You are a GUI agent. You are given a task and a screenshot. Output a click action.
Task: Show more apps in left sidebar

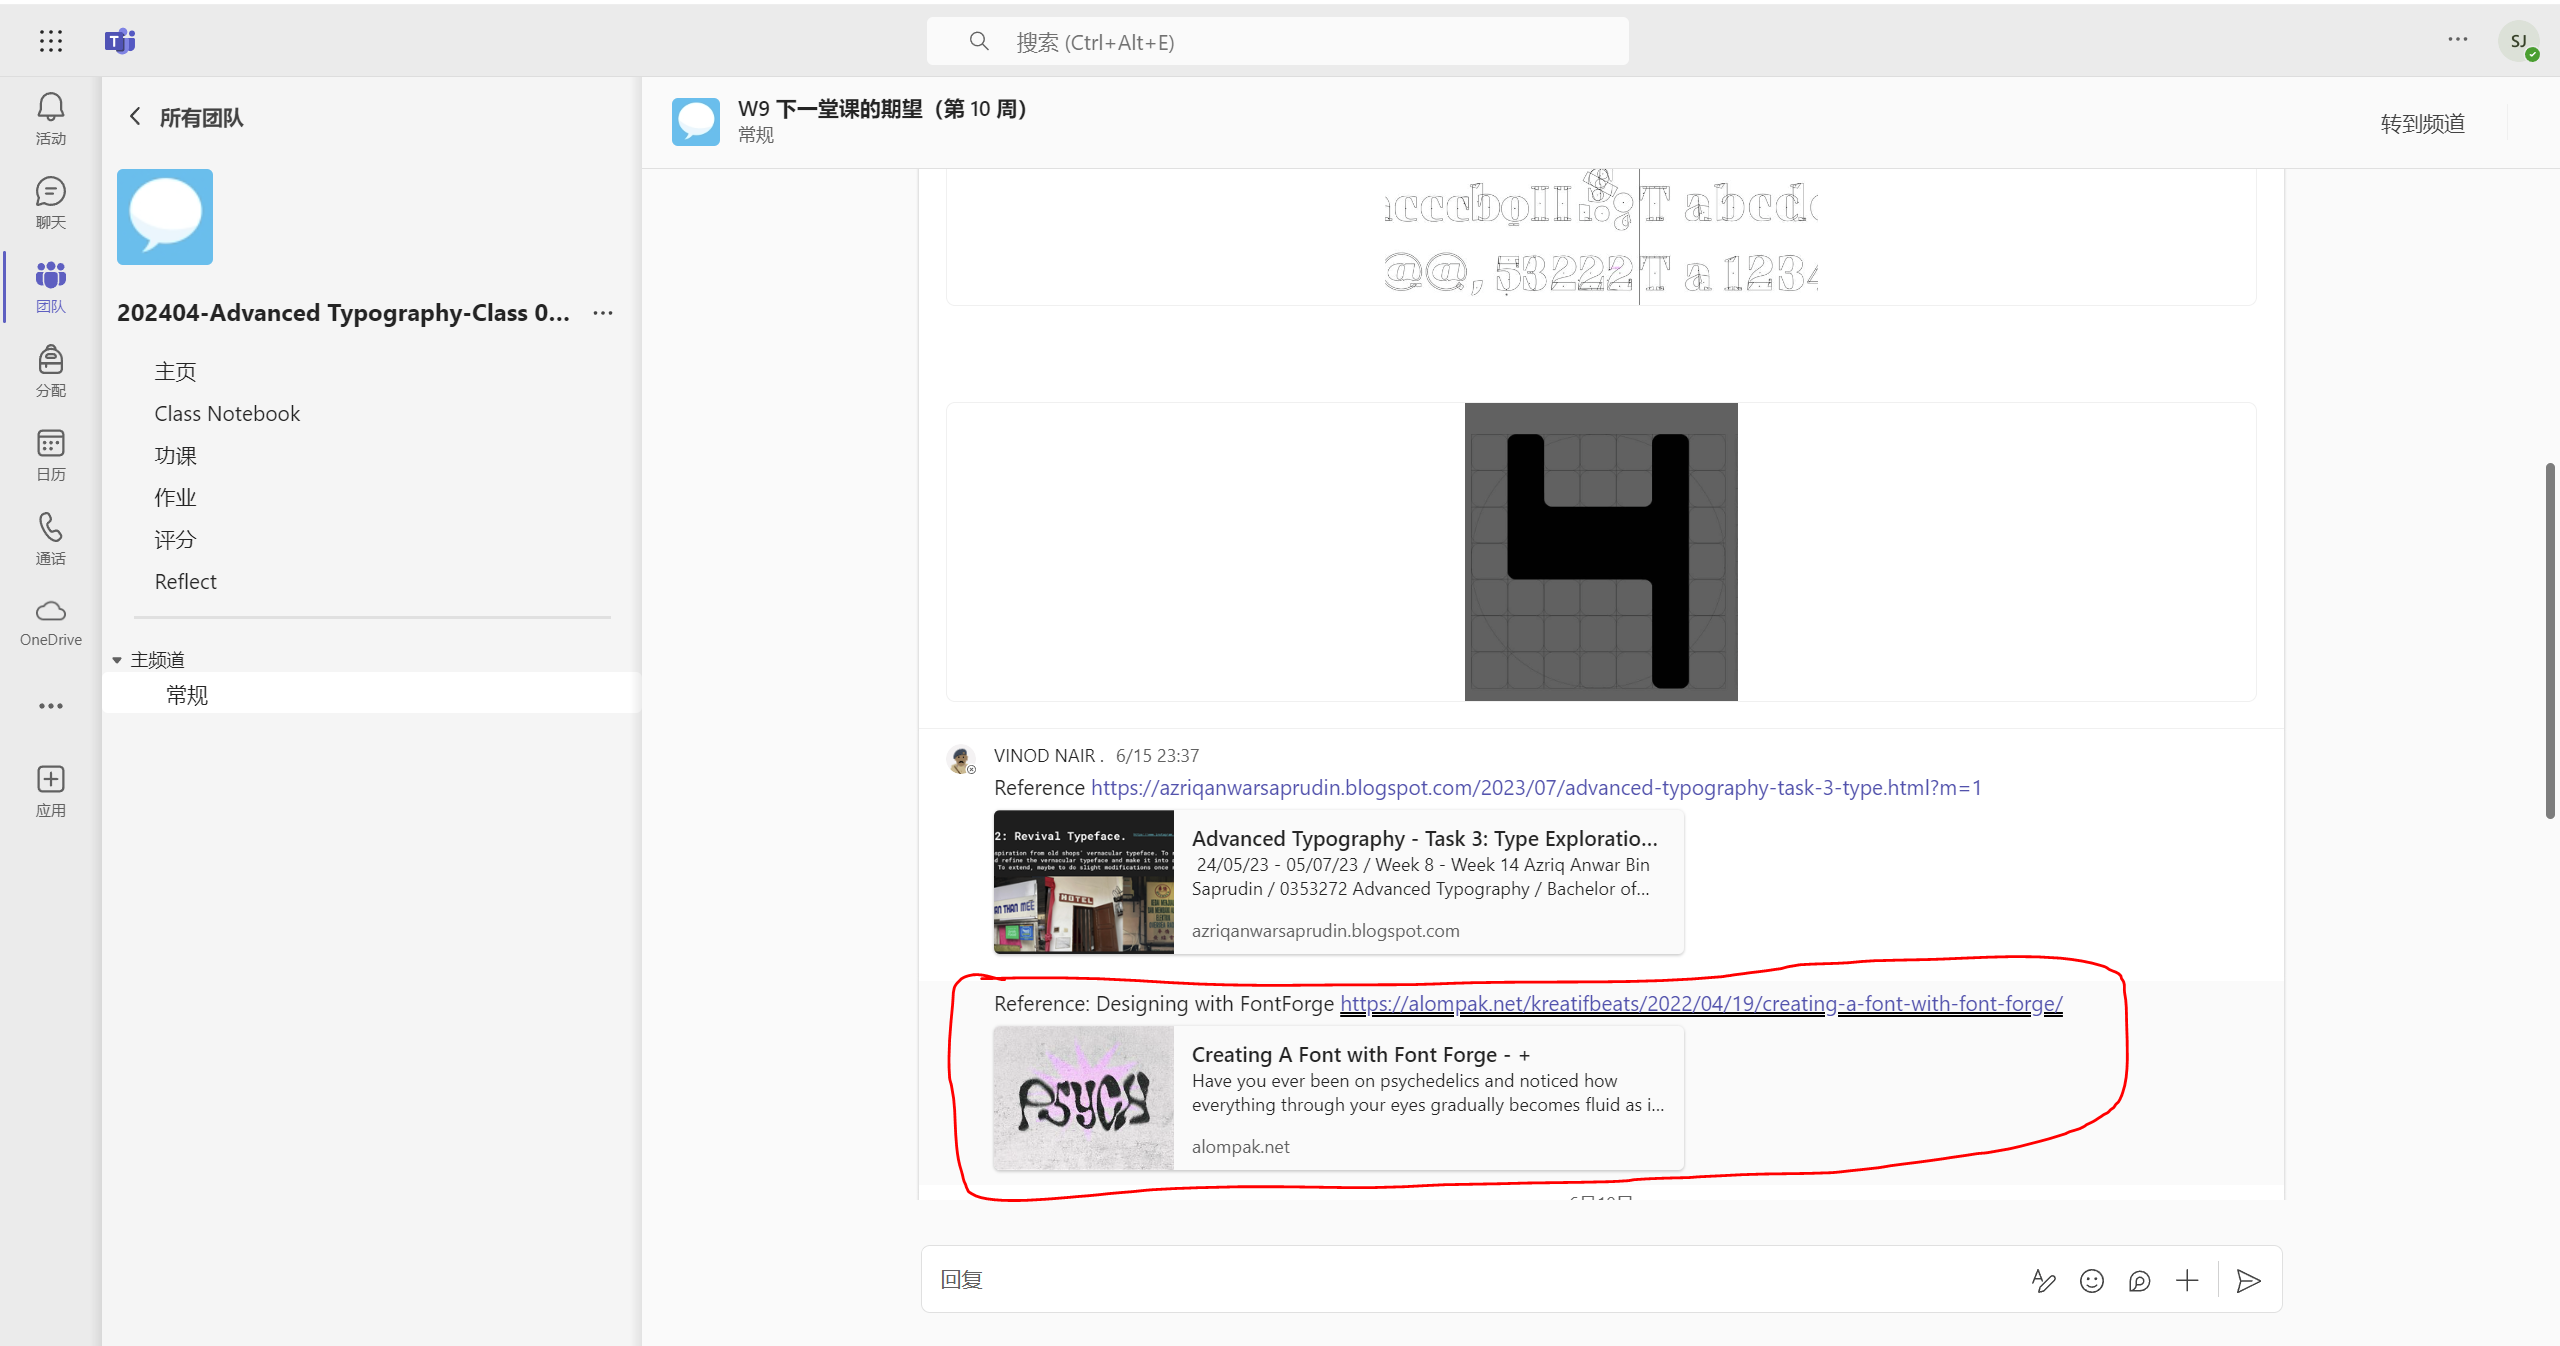click(51, 706)
